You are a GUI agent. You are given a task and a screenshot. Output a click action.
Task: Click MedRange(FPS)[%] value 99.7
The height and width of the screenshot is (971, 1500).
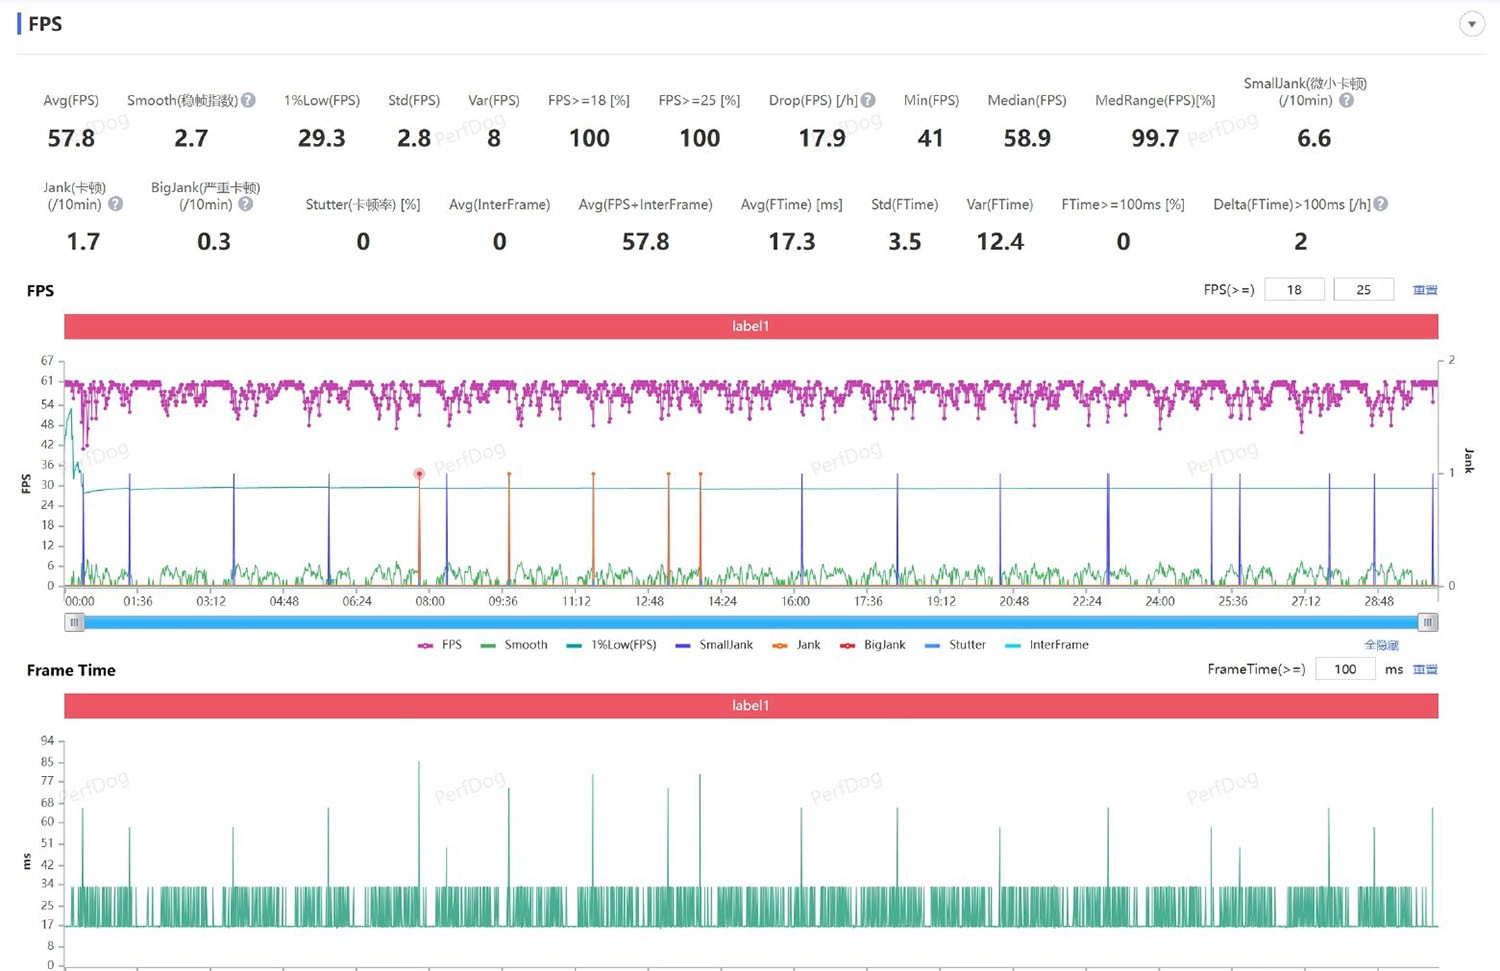point(1155,138)
